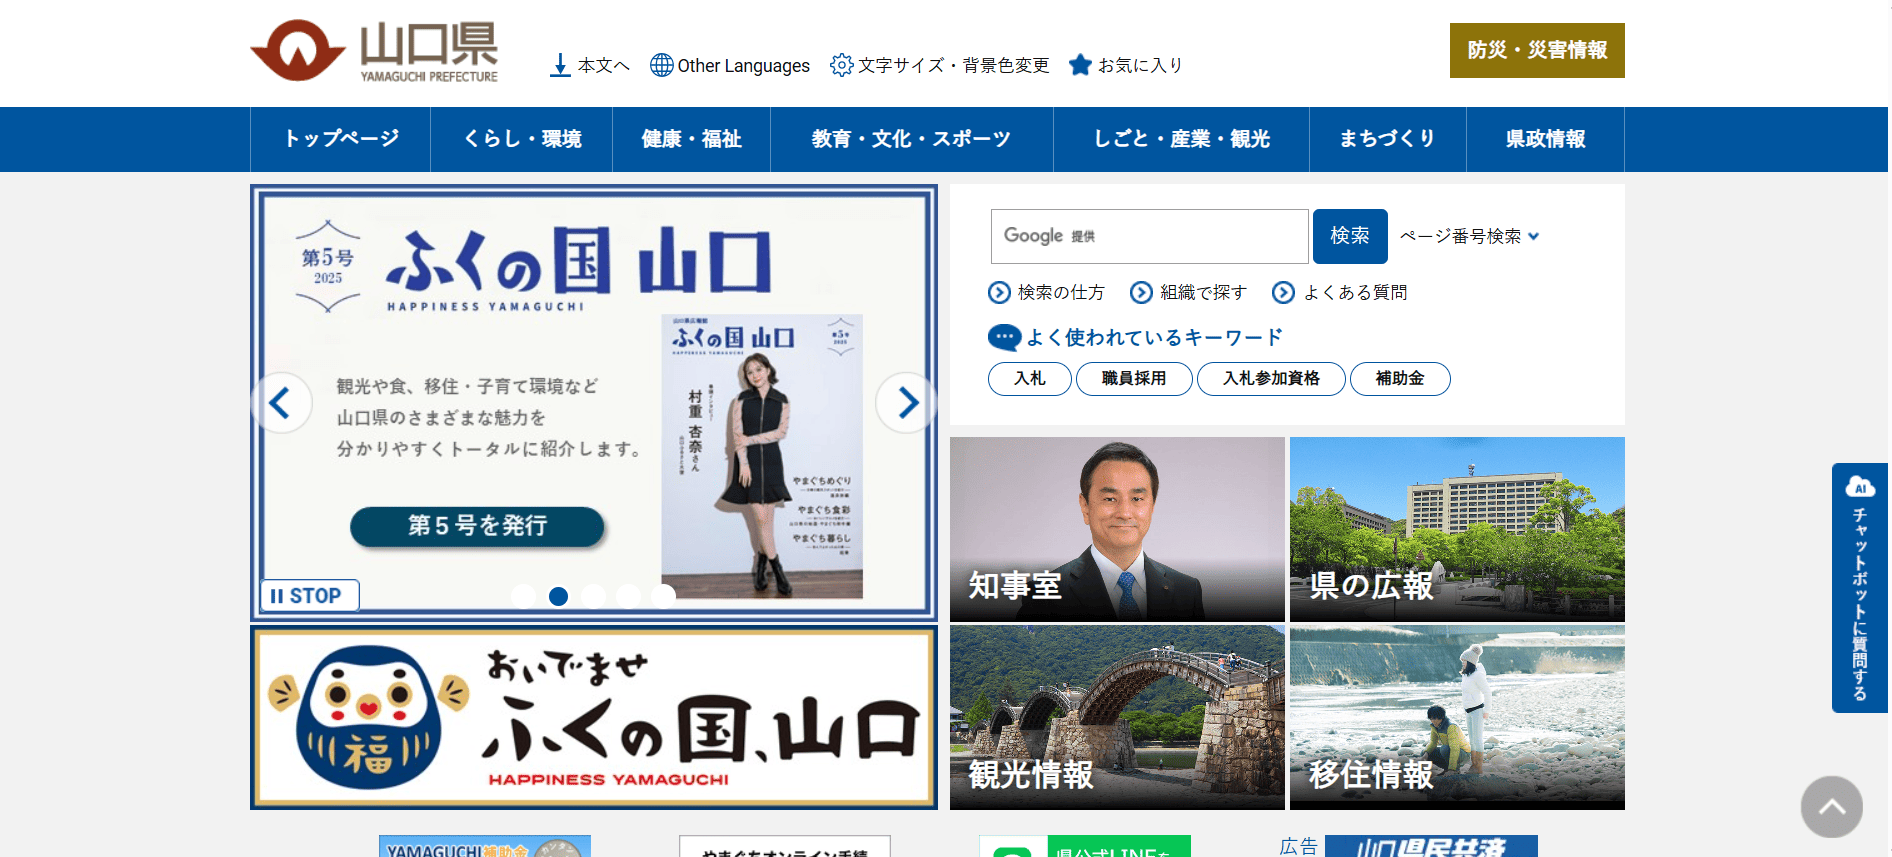Image resolution: width=1892 pixels, height=857 pixels.
Task: Select the 職員採用 keyword tag
Action: click(x=1134, y=379)
